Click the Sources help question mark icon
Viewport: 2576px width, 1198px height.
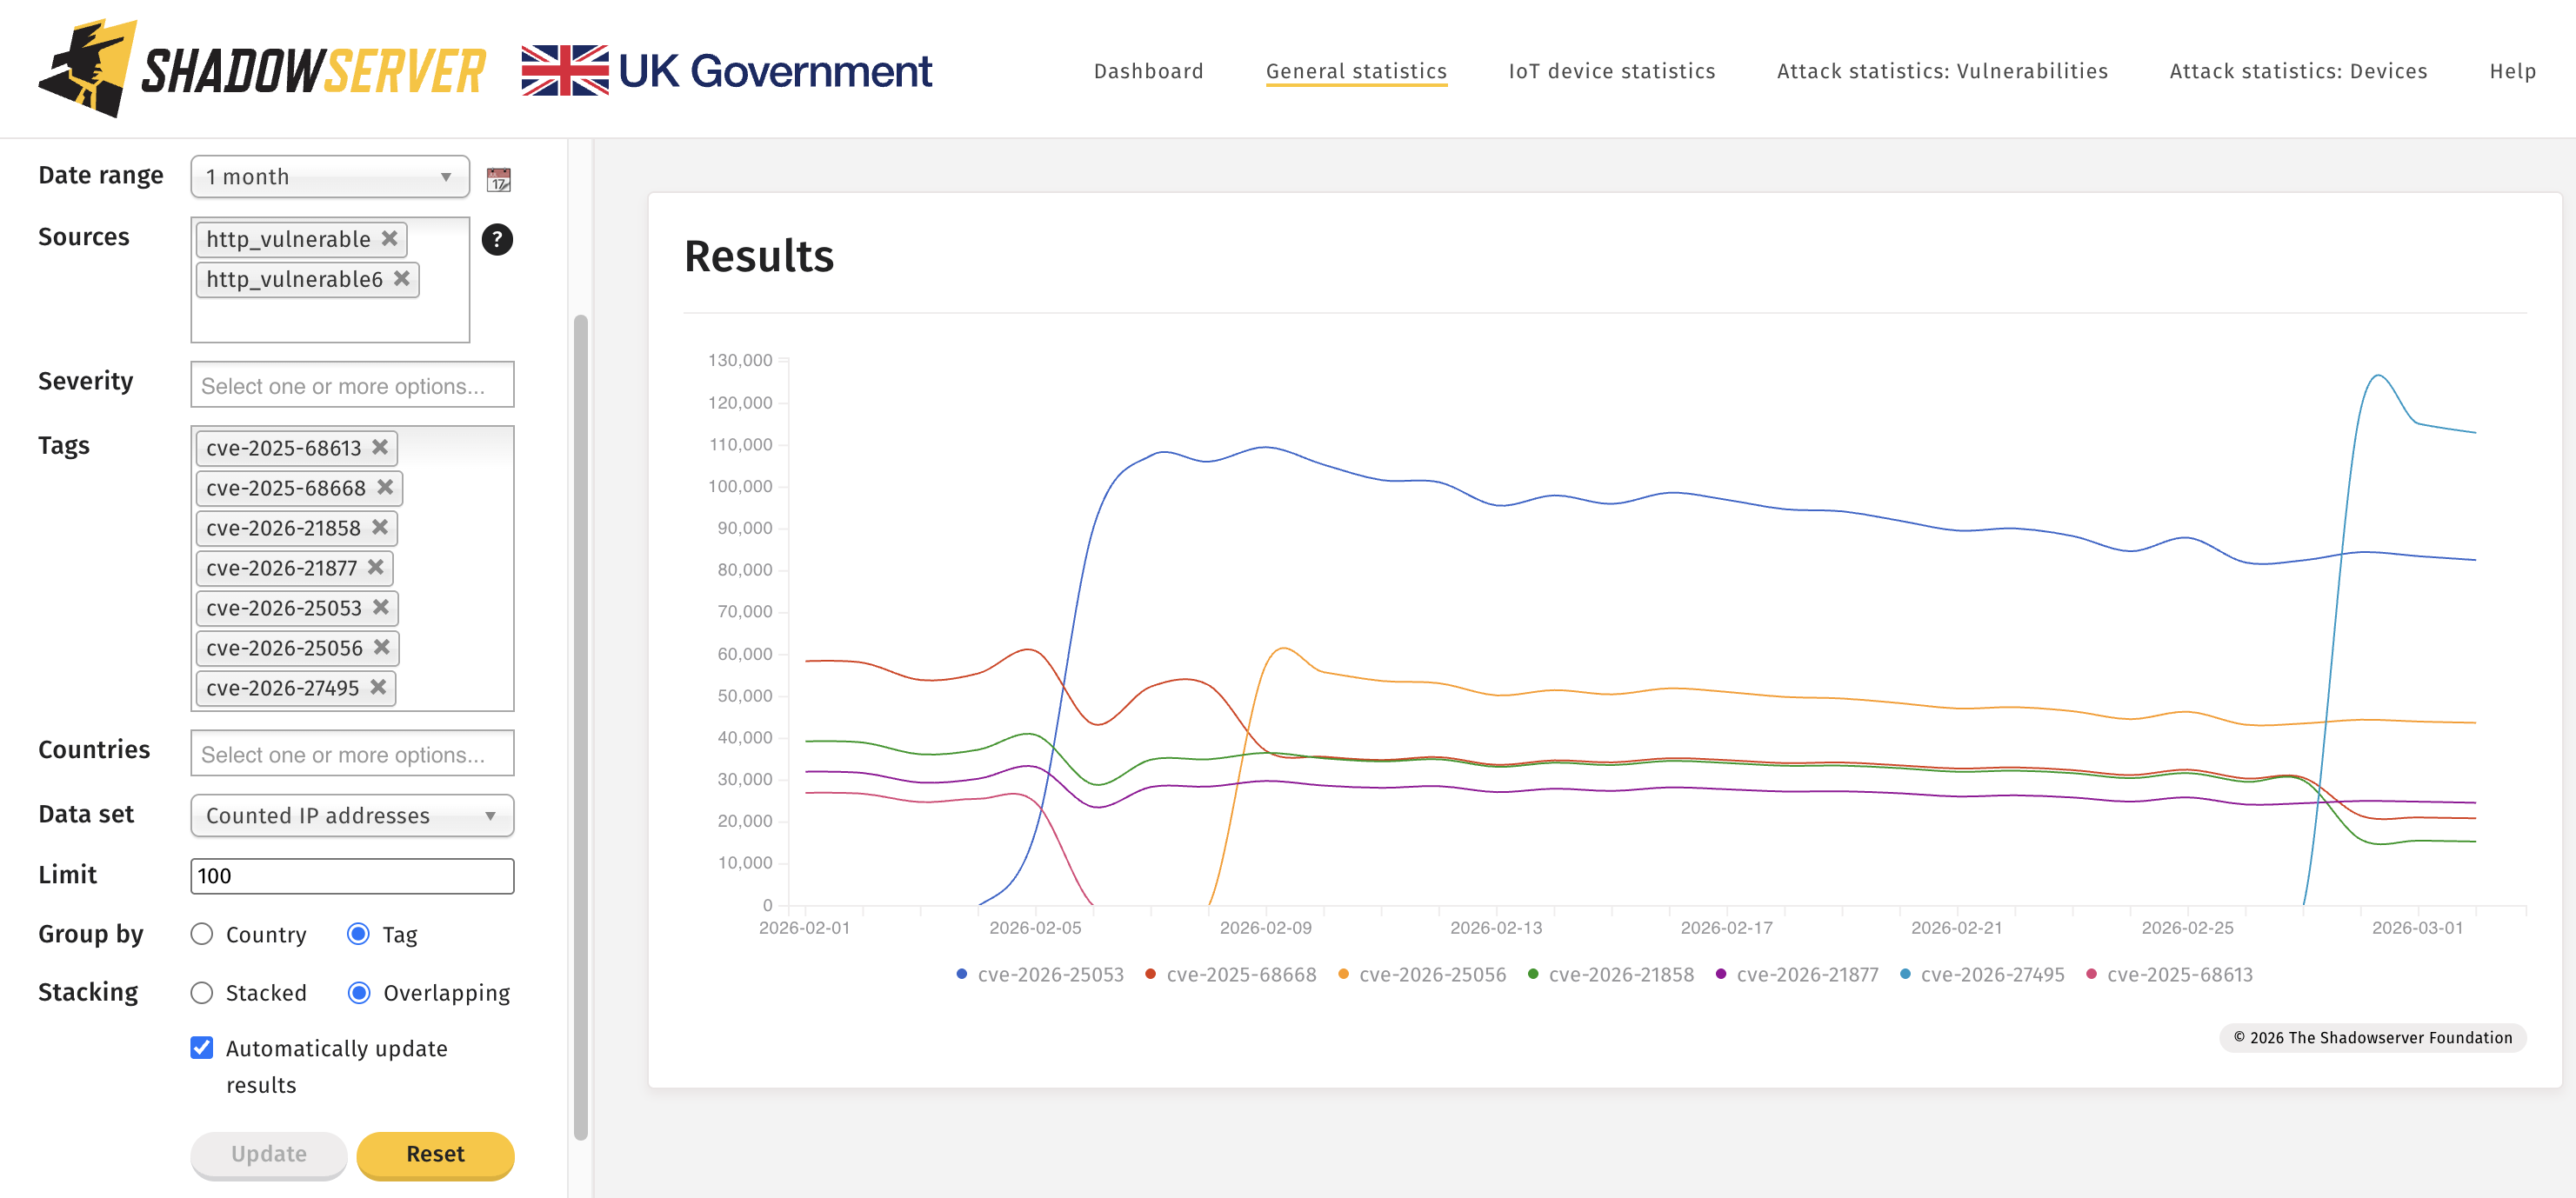497,239
